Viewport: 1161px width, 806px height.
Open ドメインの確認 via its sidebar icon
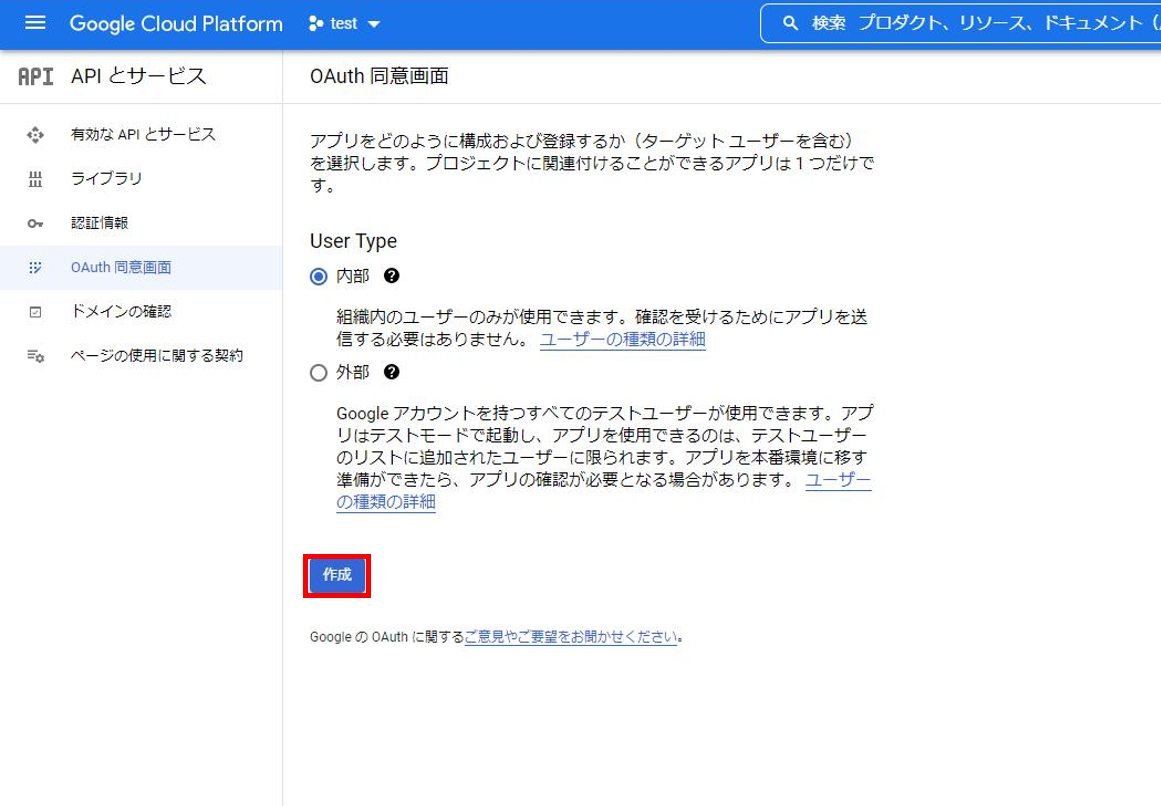coord(33,311)
